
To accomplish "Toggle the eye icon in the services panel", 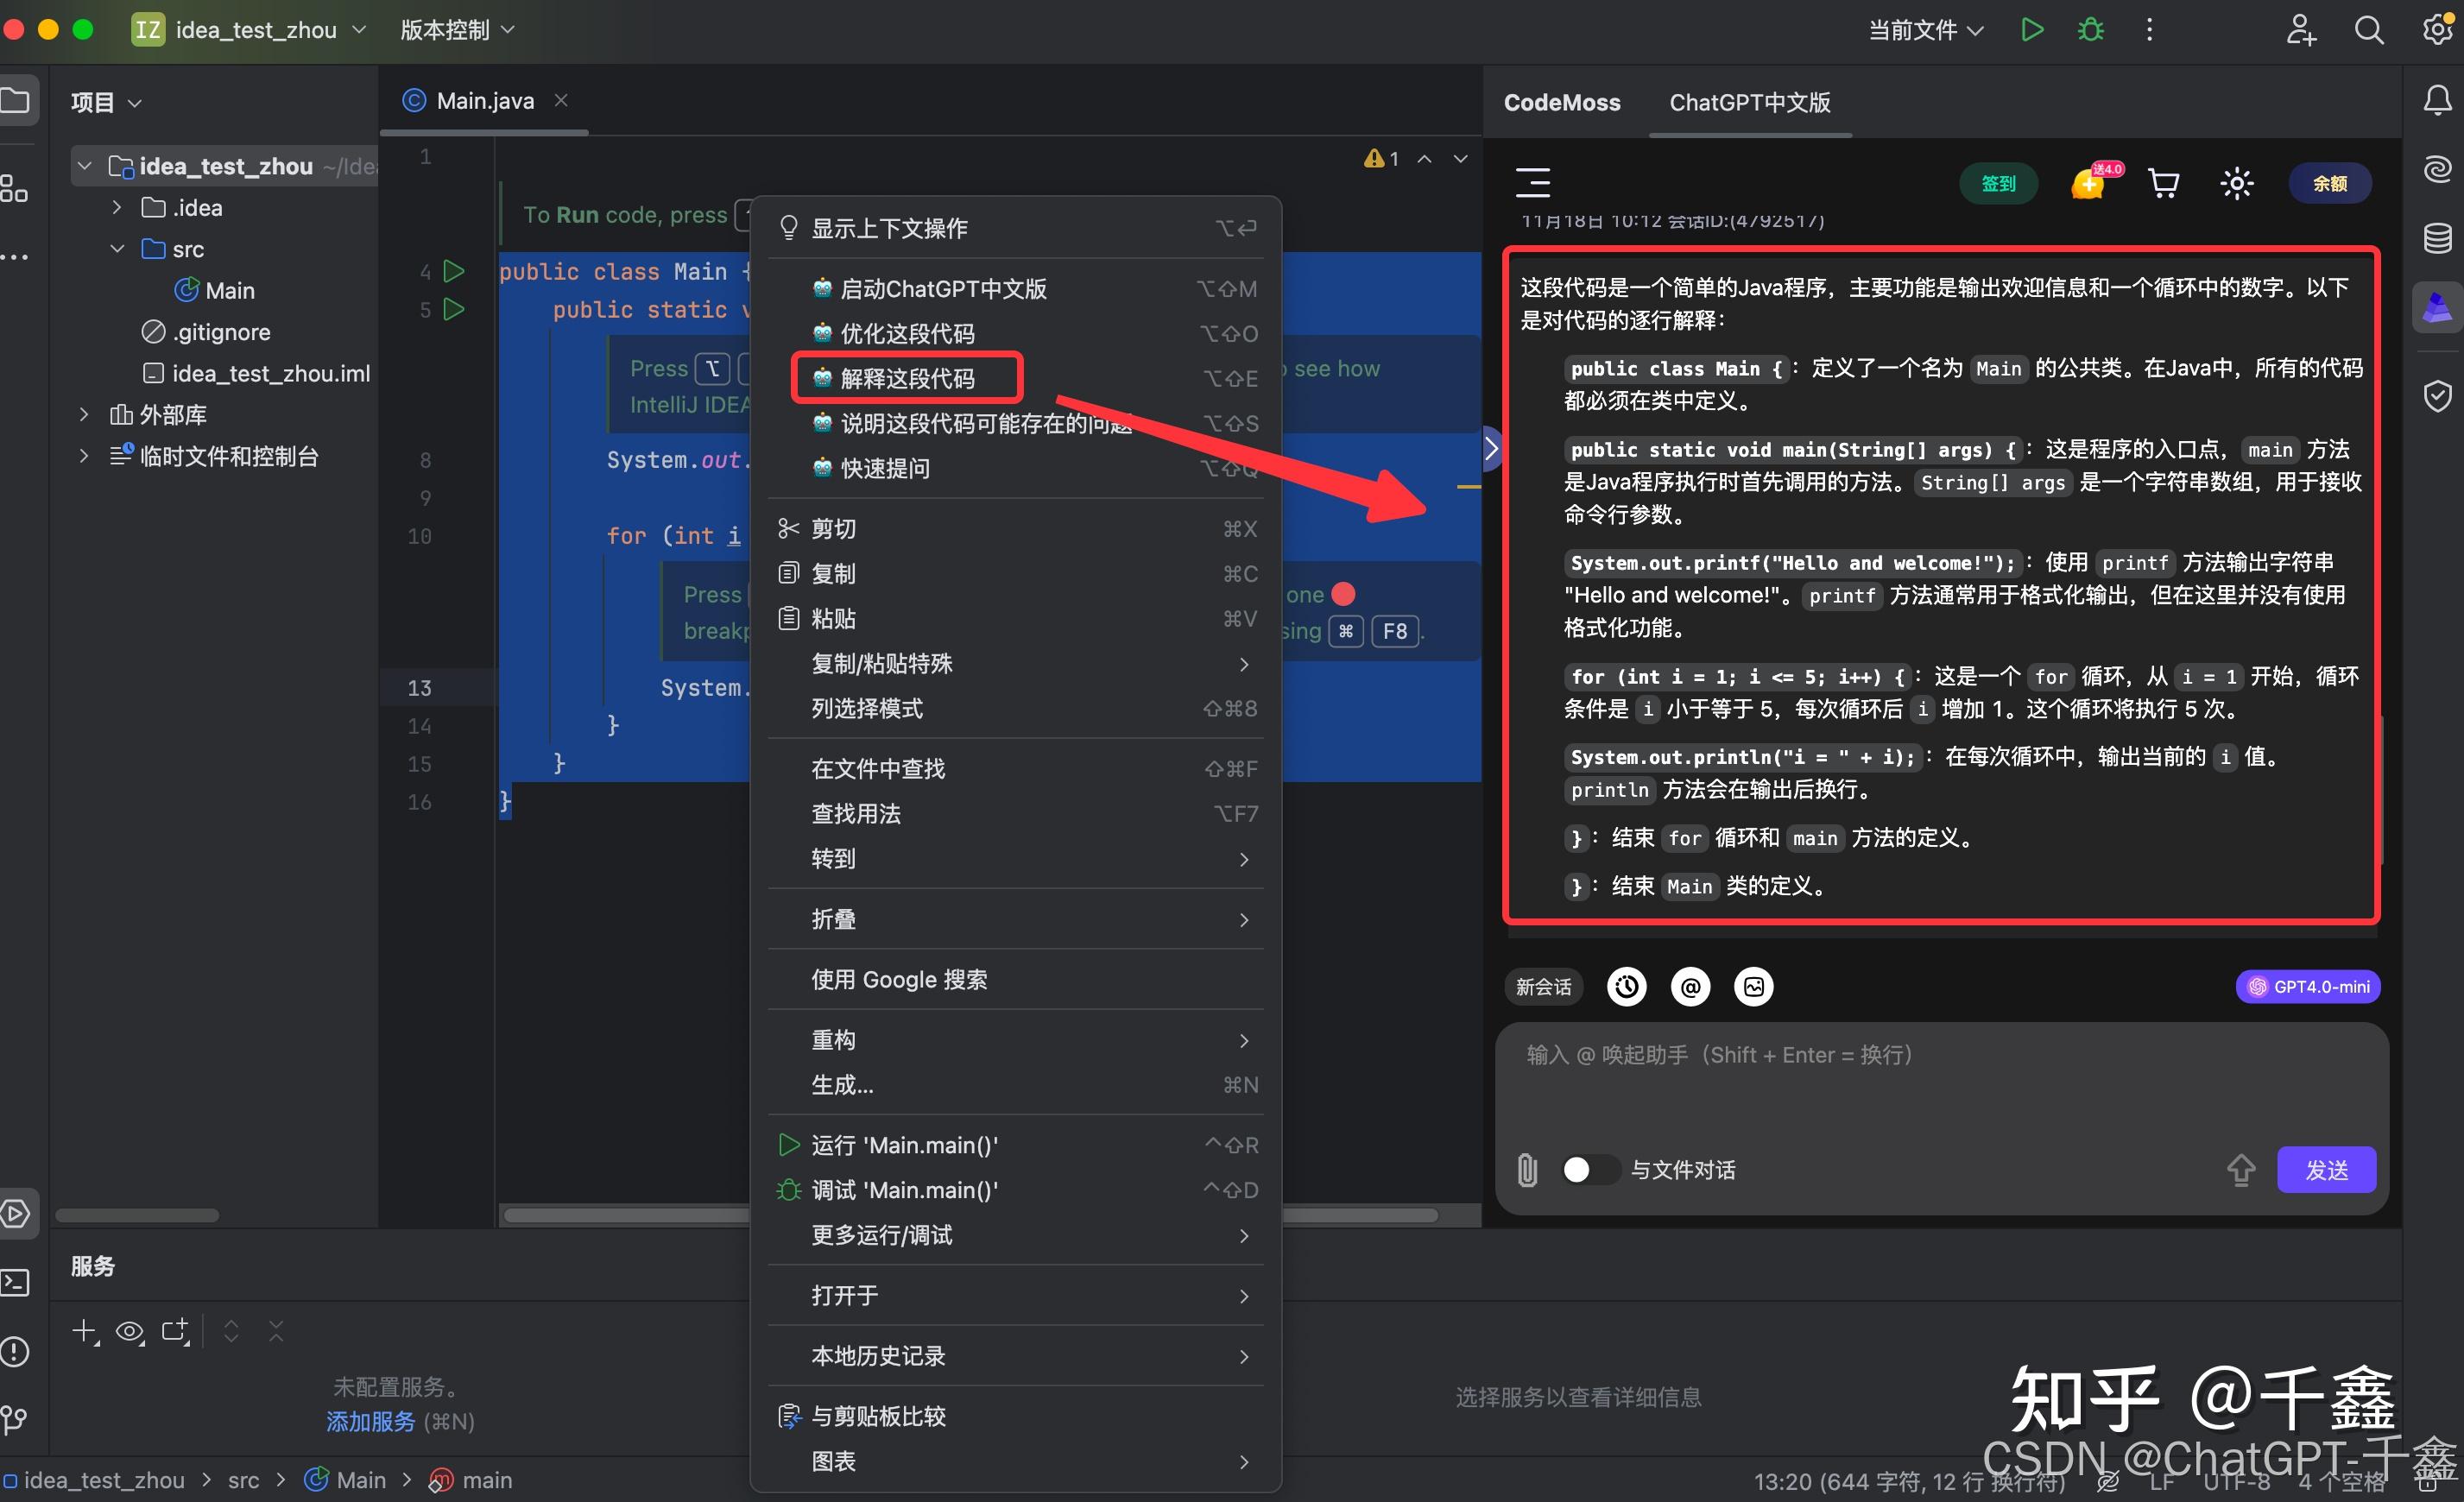I will pos(129,1331).
